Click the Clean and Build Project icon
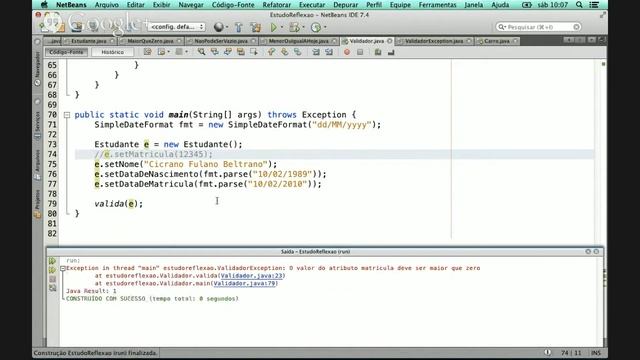 [256, 27]
